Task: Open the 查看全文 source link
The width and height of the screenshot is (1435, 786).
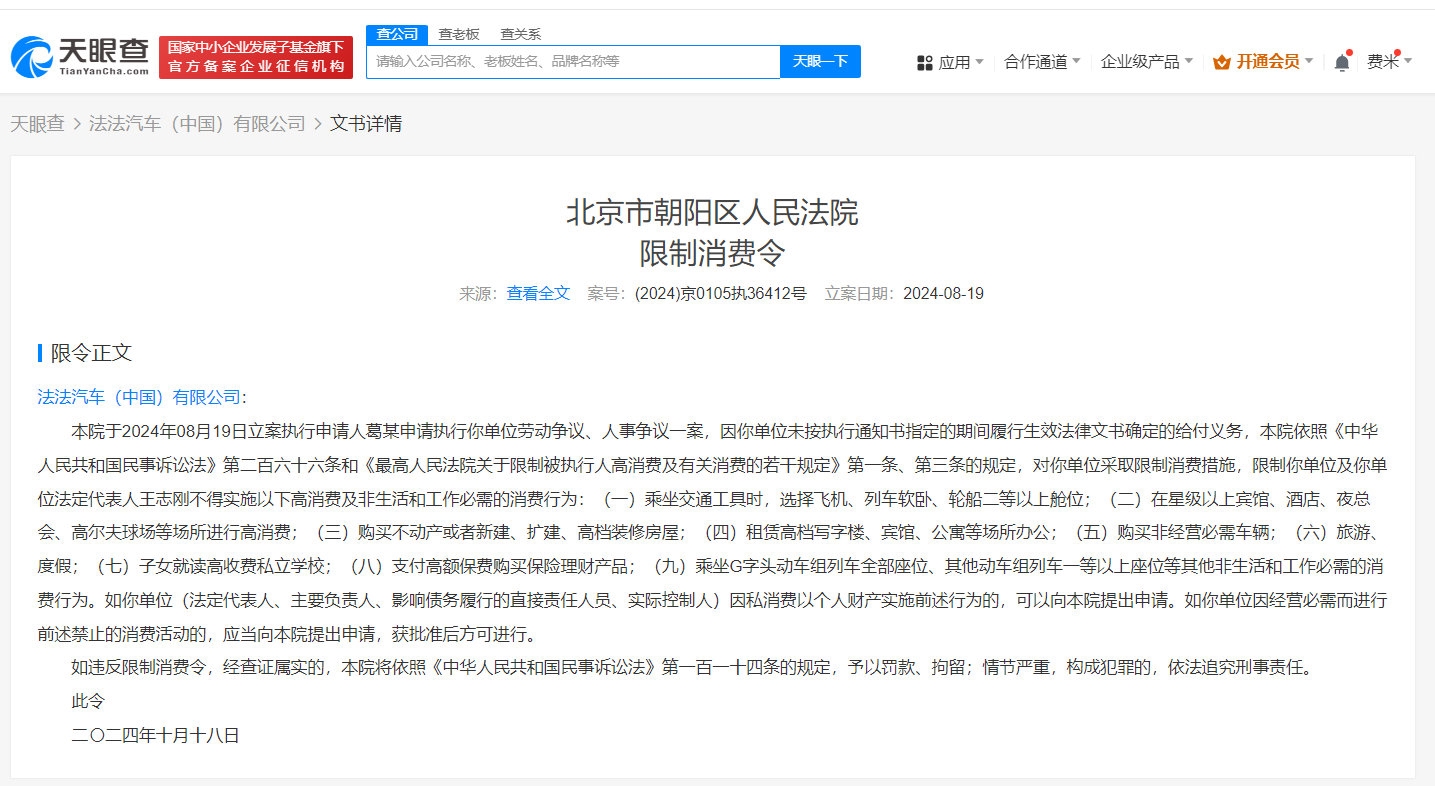Action: click(538, 293)
